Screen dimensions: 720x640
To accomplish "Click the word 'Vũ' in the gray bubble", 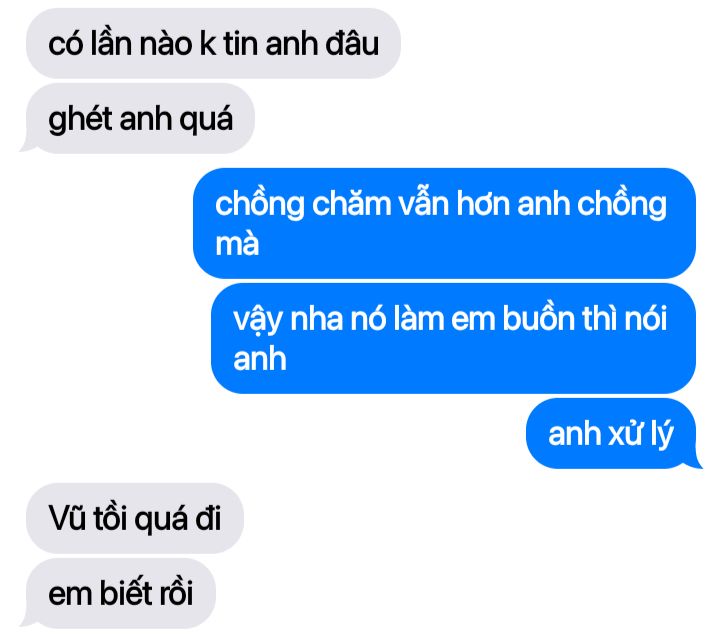I will (67, 517).
